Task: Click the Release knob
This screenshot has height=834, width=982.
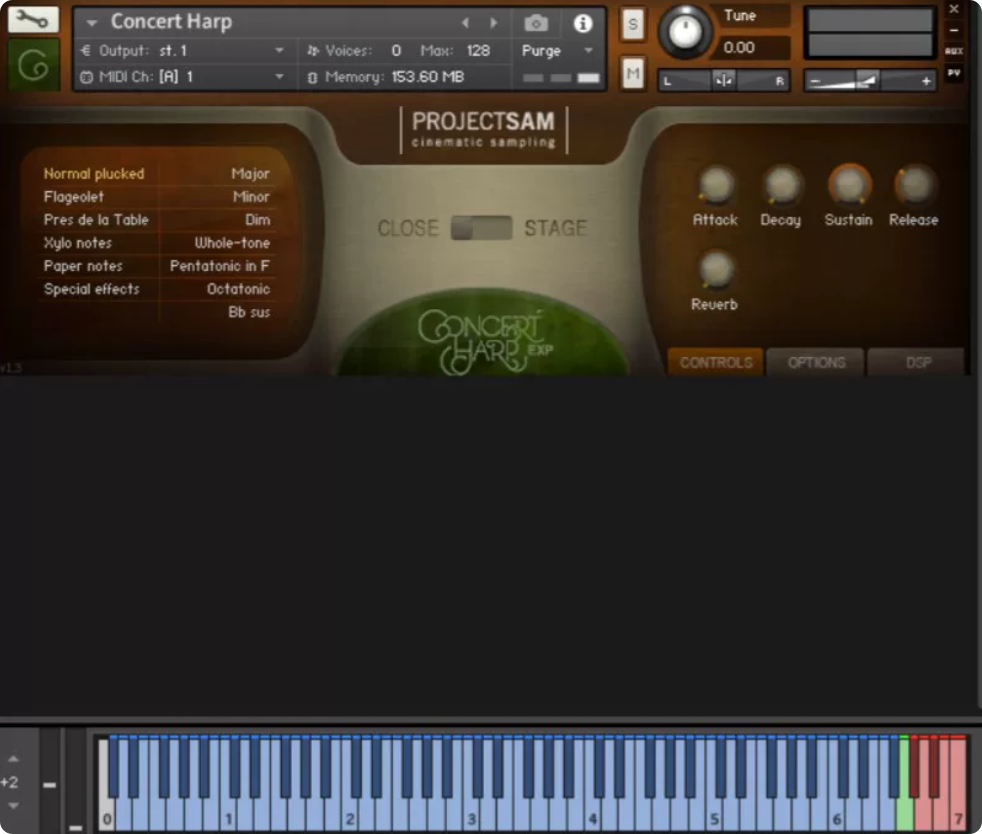Action: tap(914, 185)
